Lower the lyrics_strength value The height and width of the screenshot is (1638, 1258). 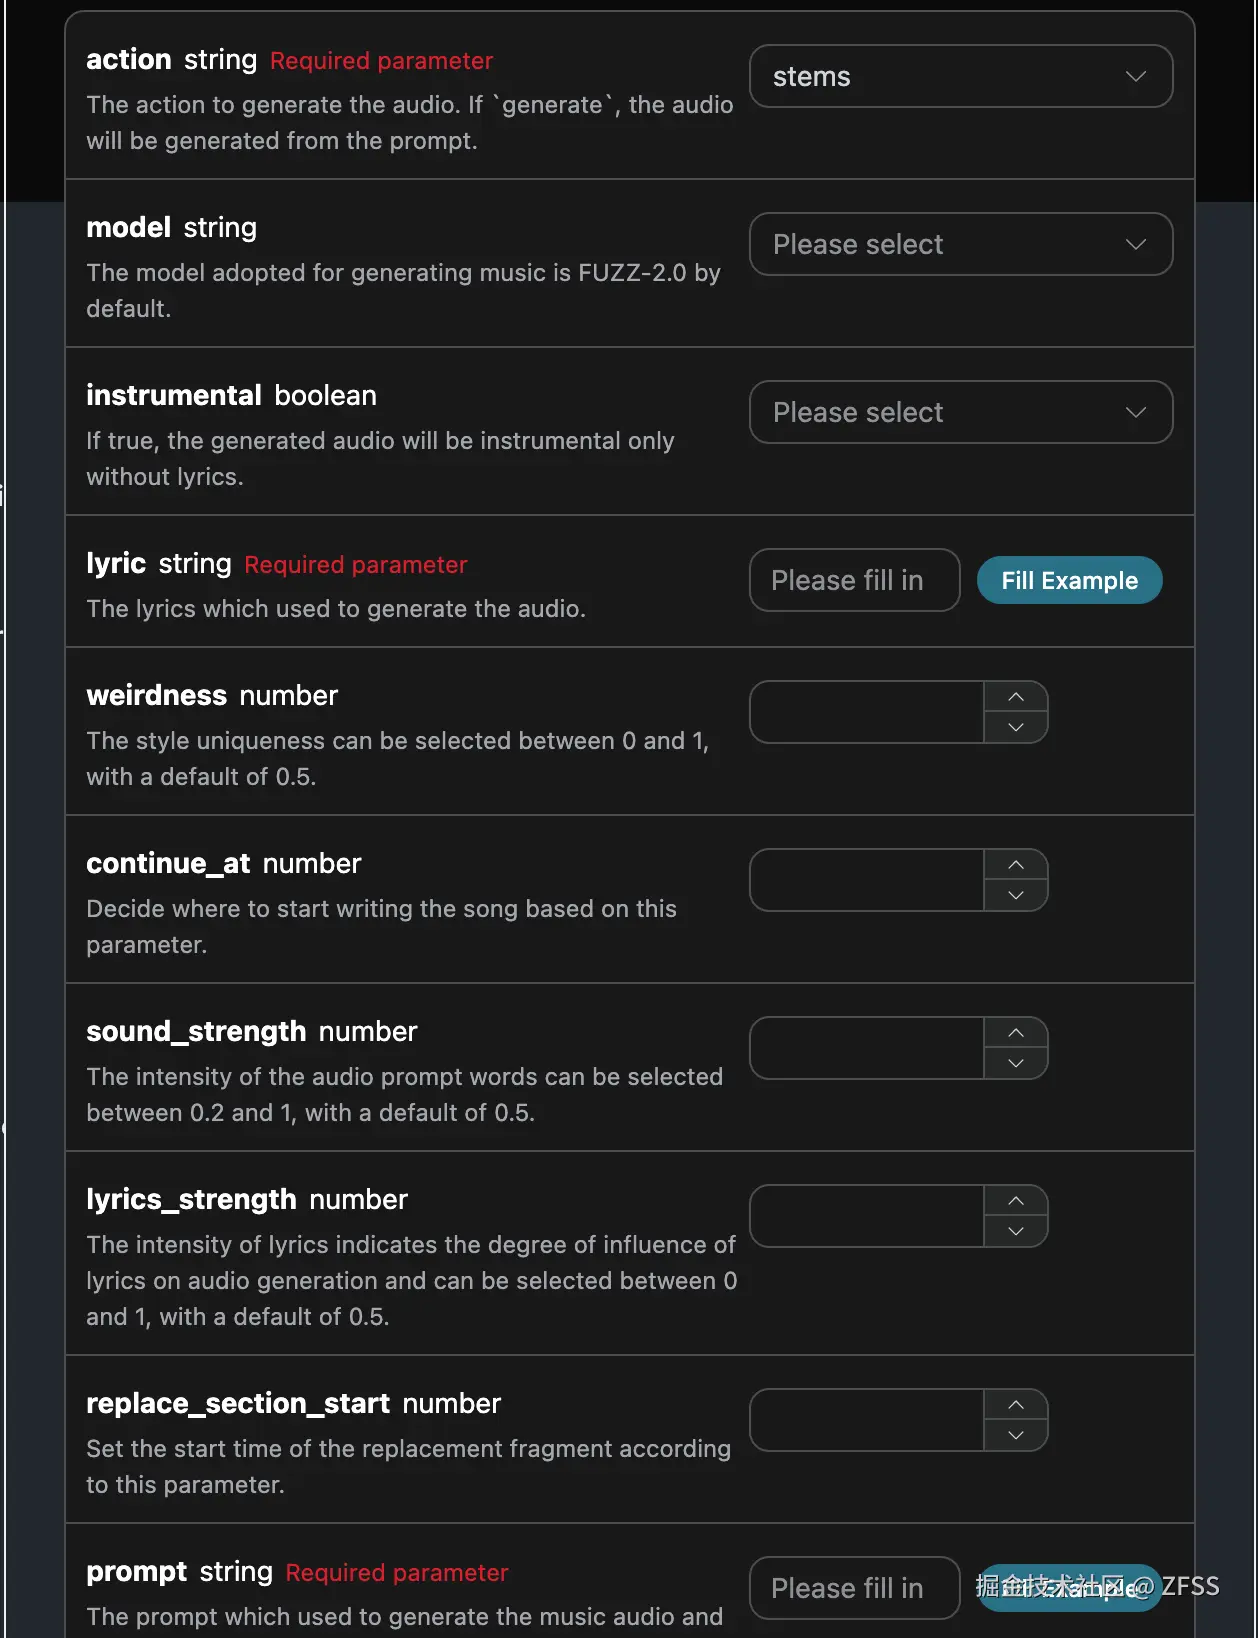click(x=1016, y=1231)
